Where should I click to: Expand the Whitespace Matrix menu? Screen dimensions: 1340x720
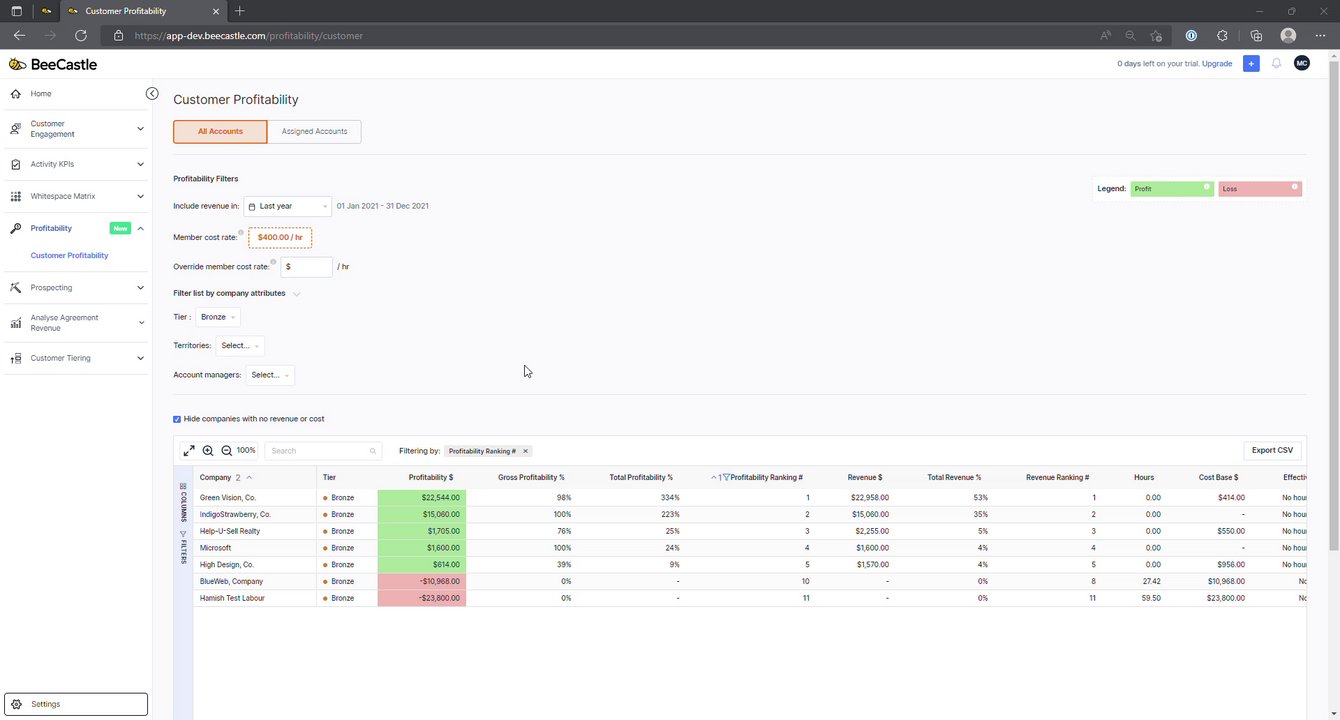click(x=75, y=196)
